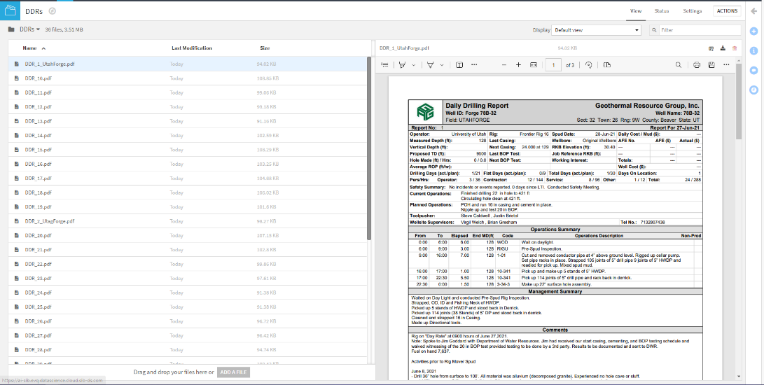
Task: Select DDR_1_UtahForge.pdf in the file list
Action: [x=188, y=64]
